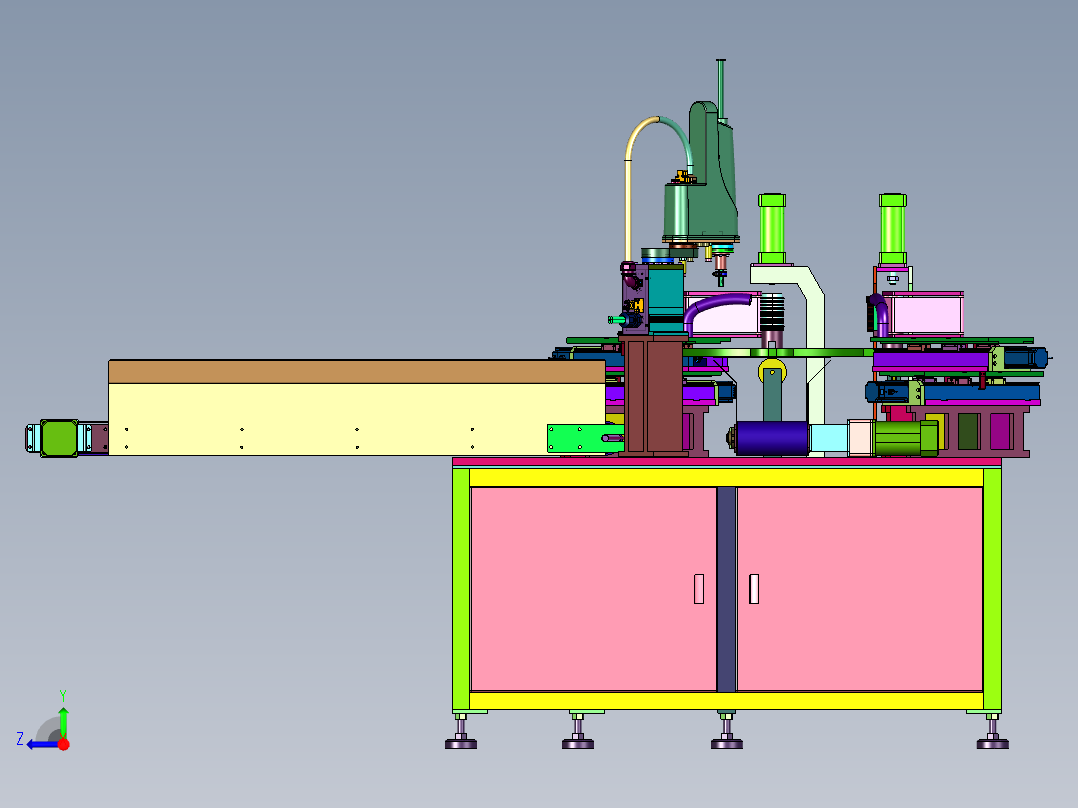Pick the handle on the left cabinet door

[x=699, y=589]
